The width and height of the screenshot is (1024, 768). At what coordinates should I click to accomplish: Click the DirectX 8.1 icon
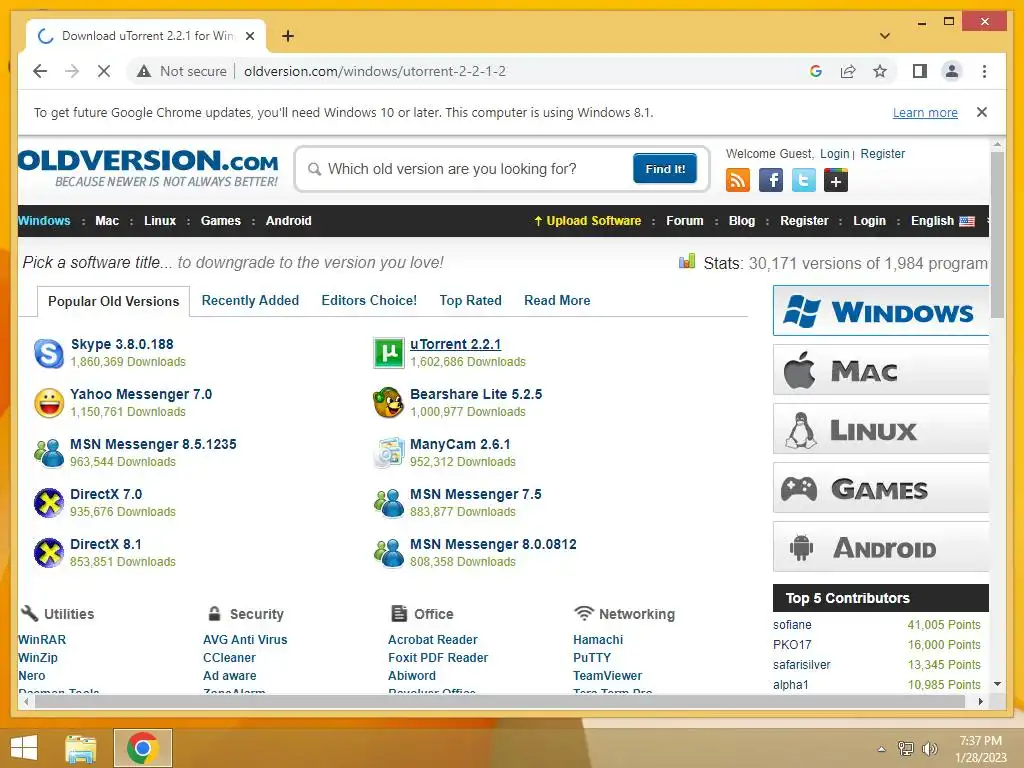pyautogui.click(x=48, y=553)
